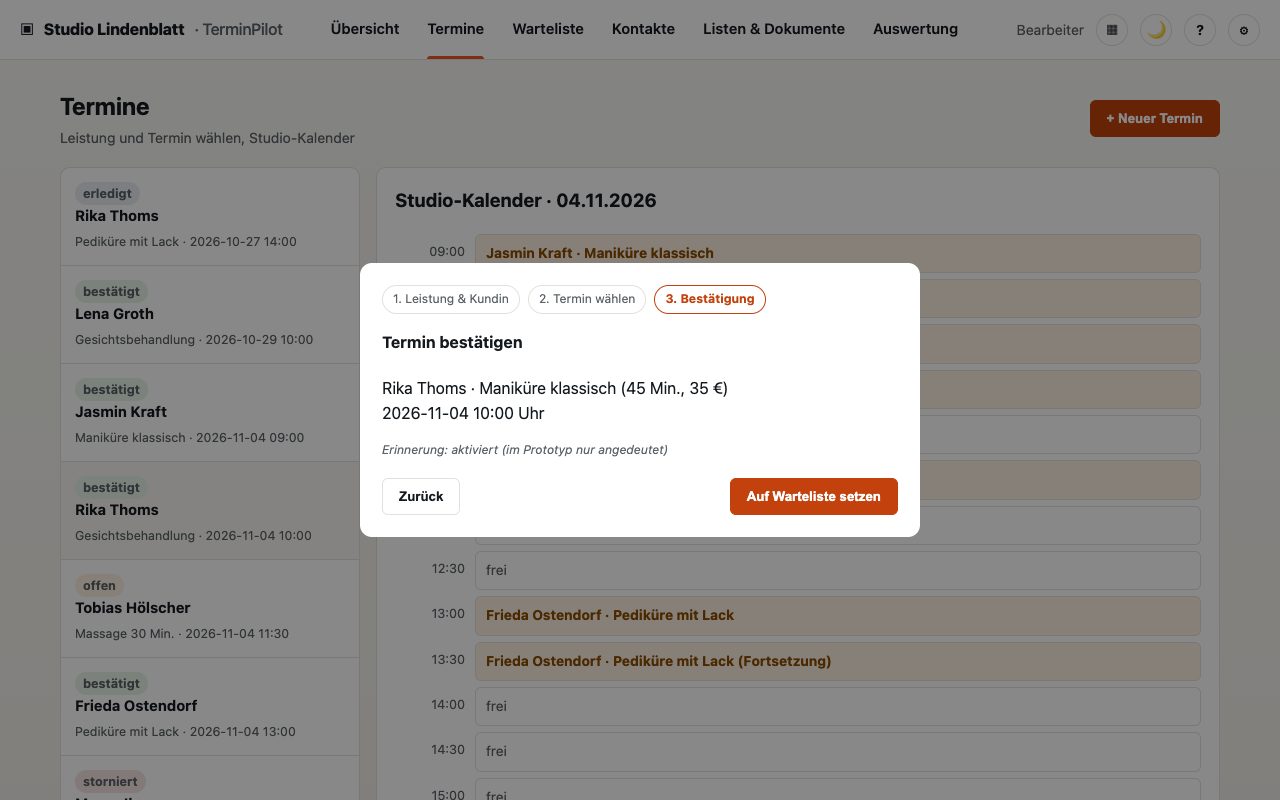This screenshot has height=800, width=1280.
Task: Select the free 14:00 calendar slot
Action: click(x=838, y=706)
